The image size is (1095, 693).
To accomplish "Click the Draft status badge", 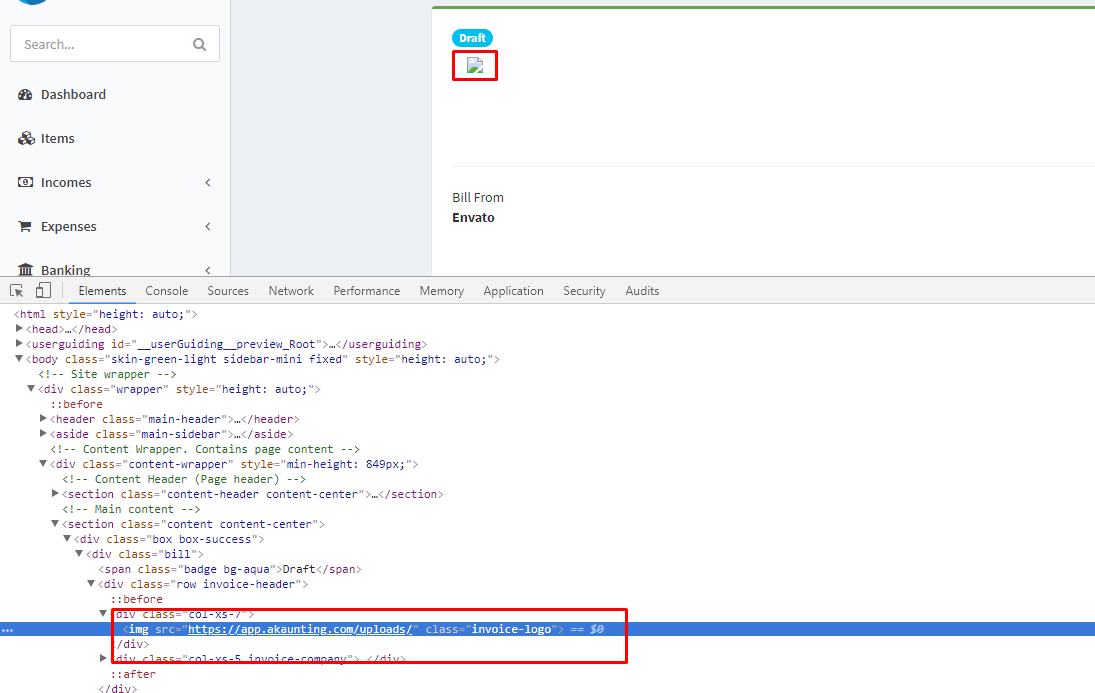I will [x=472, y=38].
